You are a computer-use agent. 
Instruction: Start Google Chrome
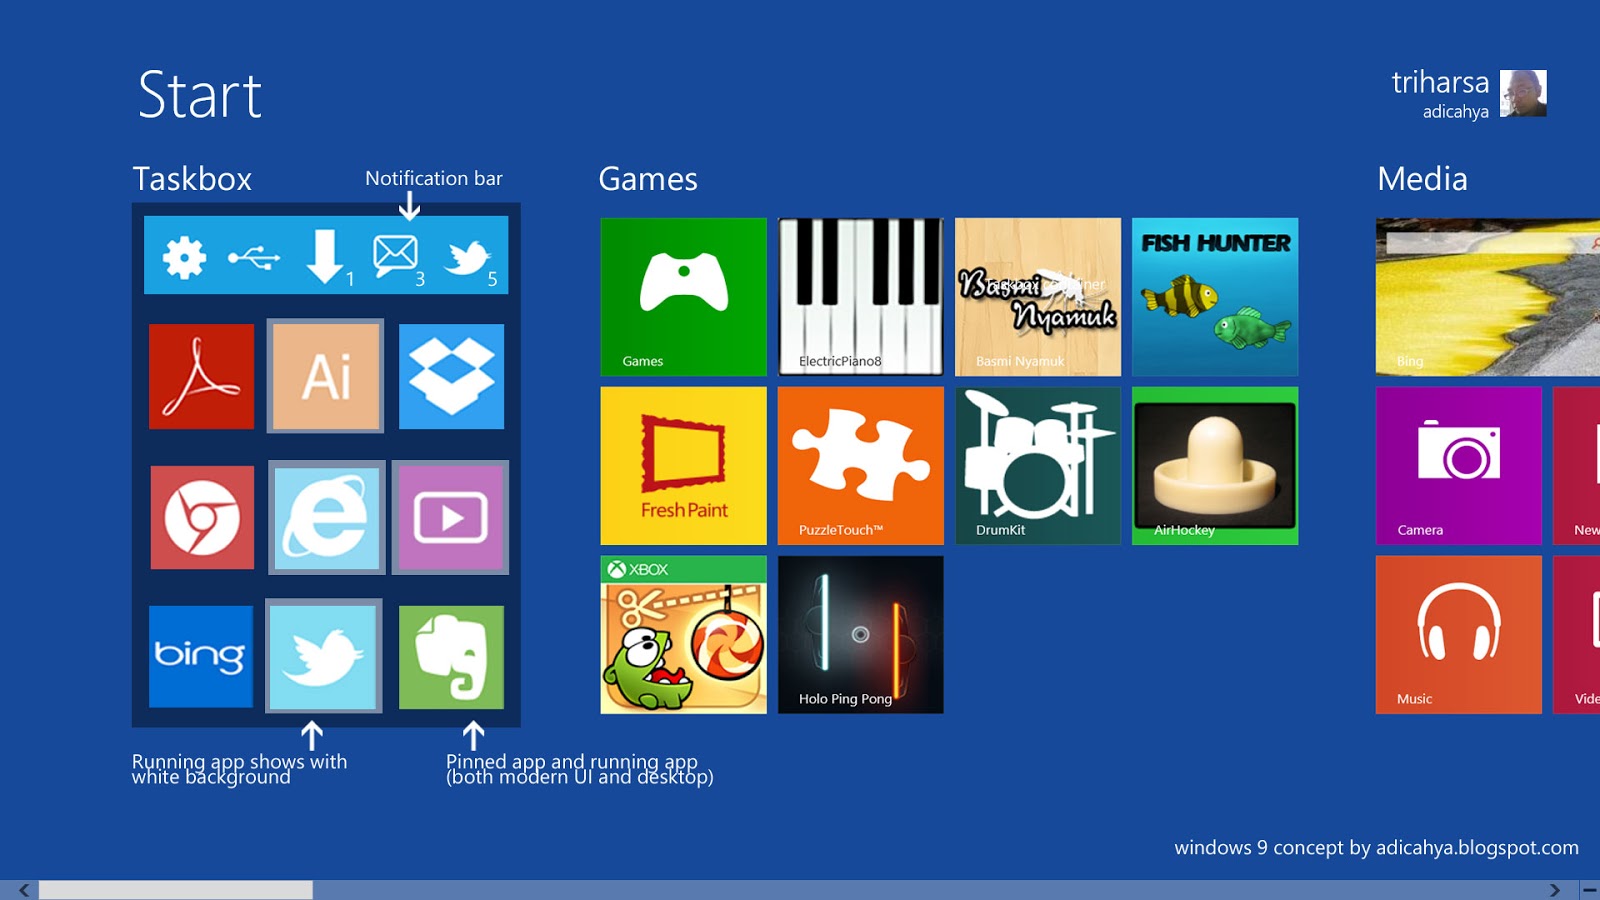coord(200,517)
